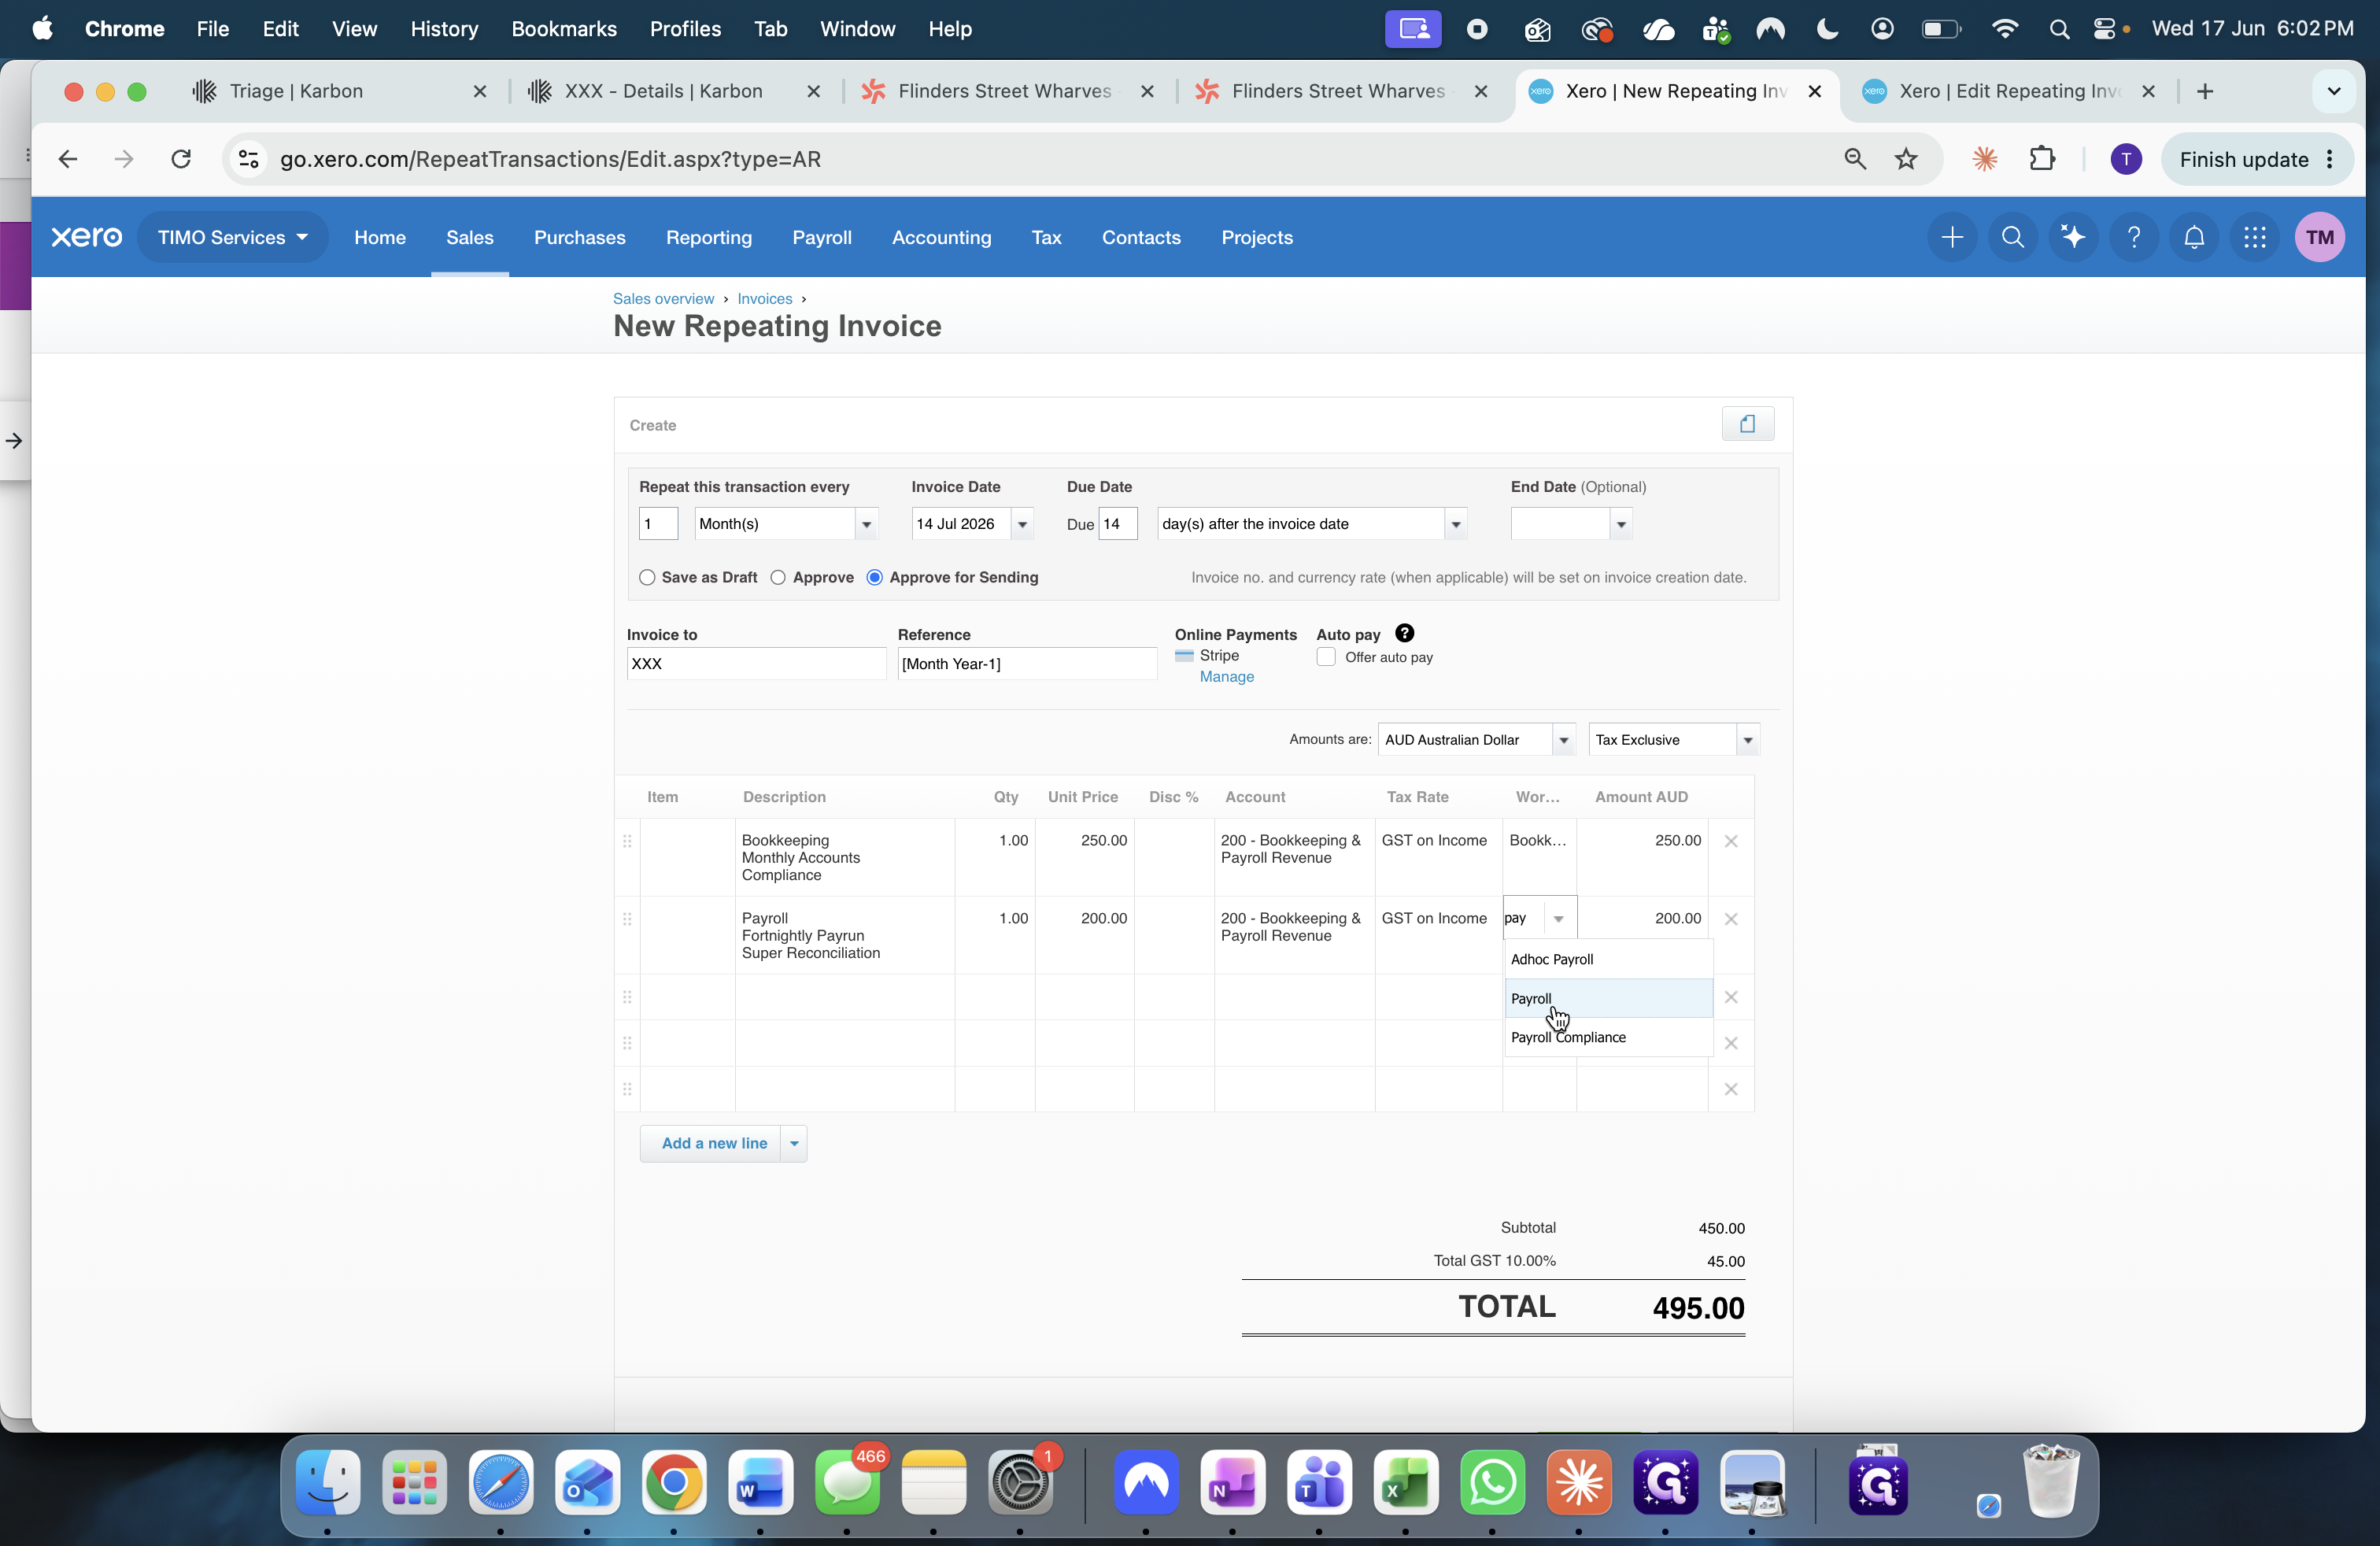Click the drag handle of the Bookkeeping row
The width and height of the screenshot is (2380, 1546).
tap(627, 841)
